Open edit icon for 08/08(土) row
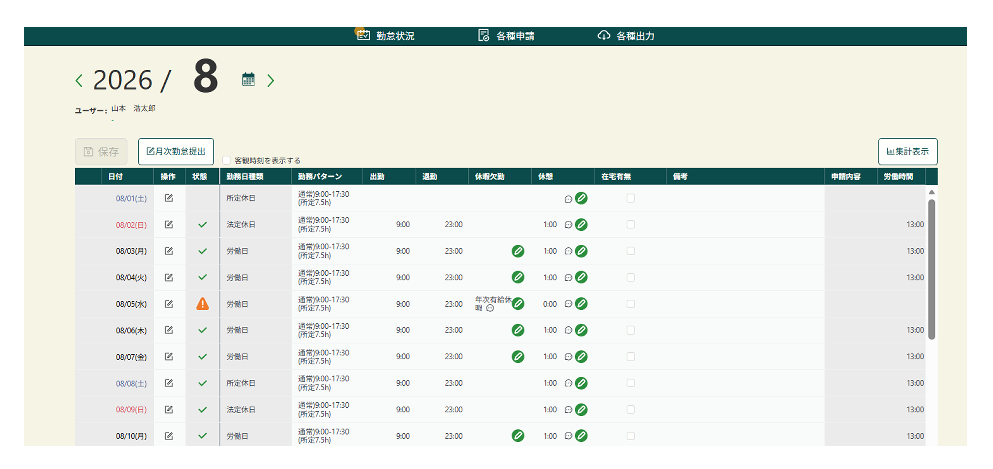 169,383
